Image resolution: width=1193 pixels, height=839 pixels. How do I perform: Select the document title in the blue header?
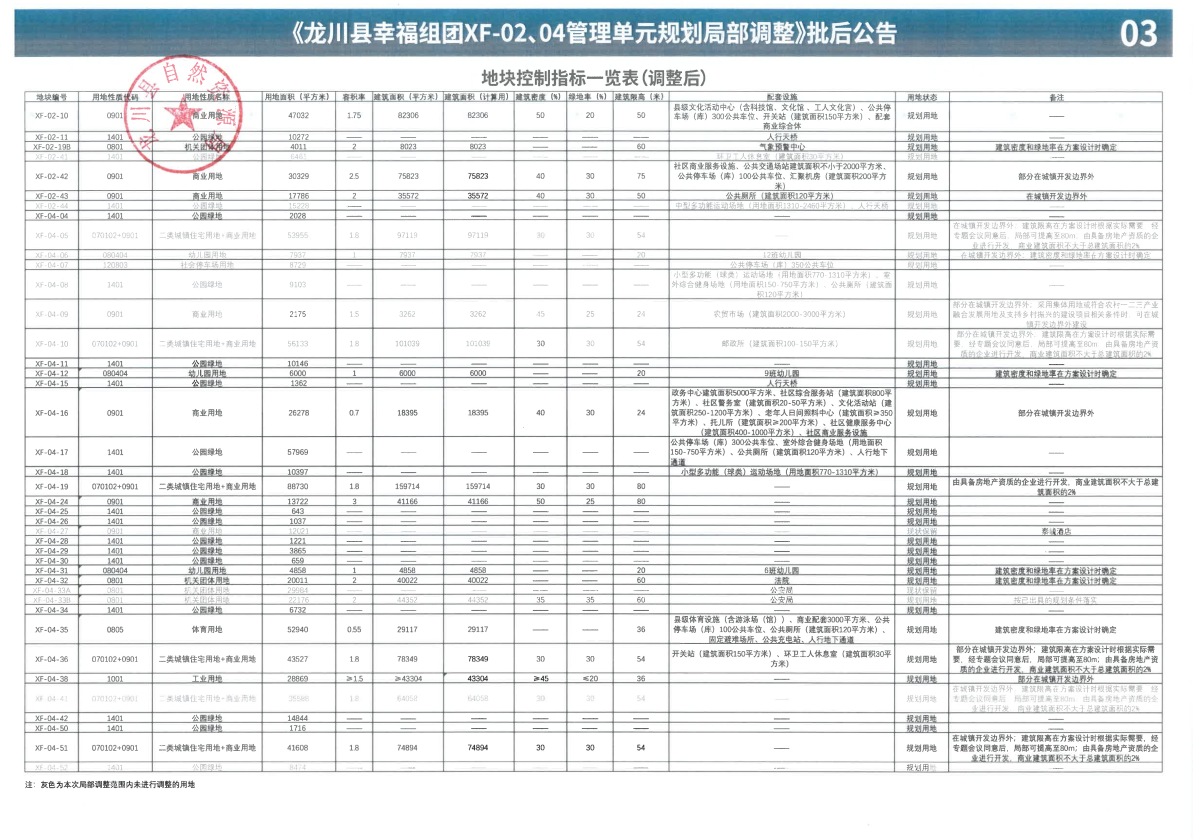click(x=594, y=33)
